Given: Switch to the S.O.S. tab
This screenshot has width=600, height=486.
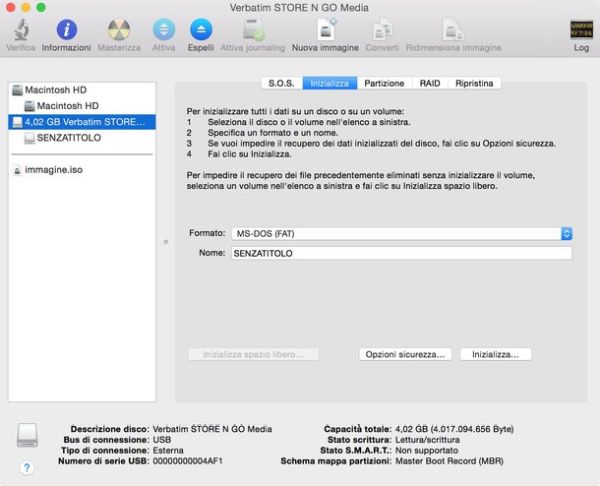Looking at the screenshot, I should coord(282,83).
